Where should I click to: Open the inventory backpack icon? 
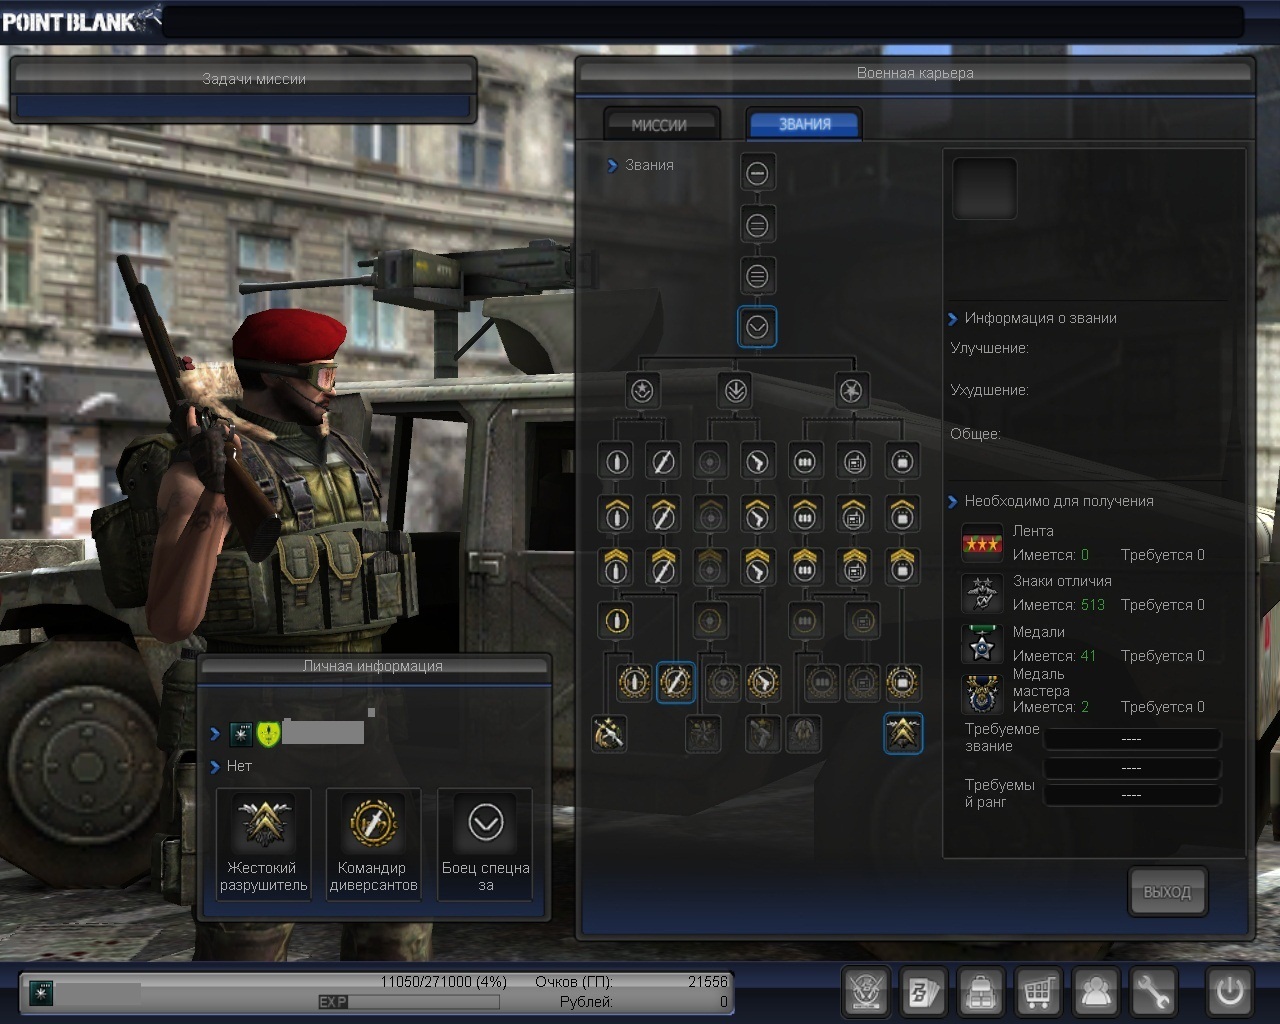[982, 992]
